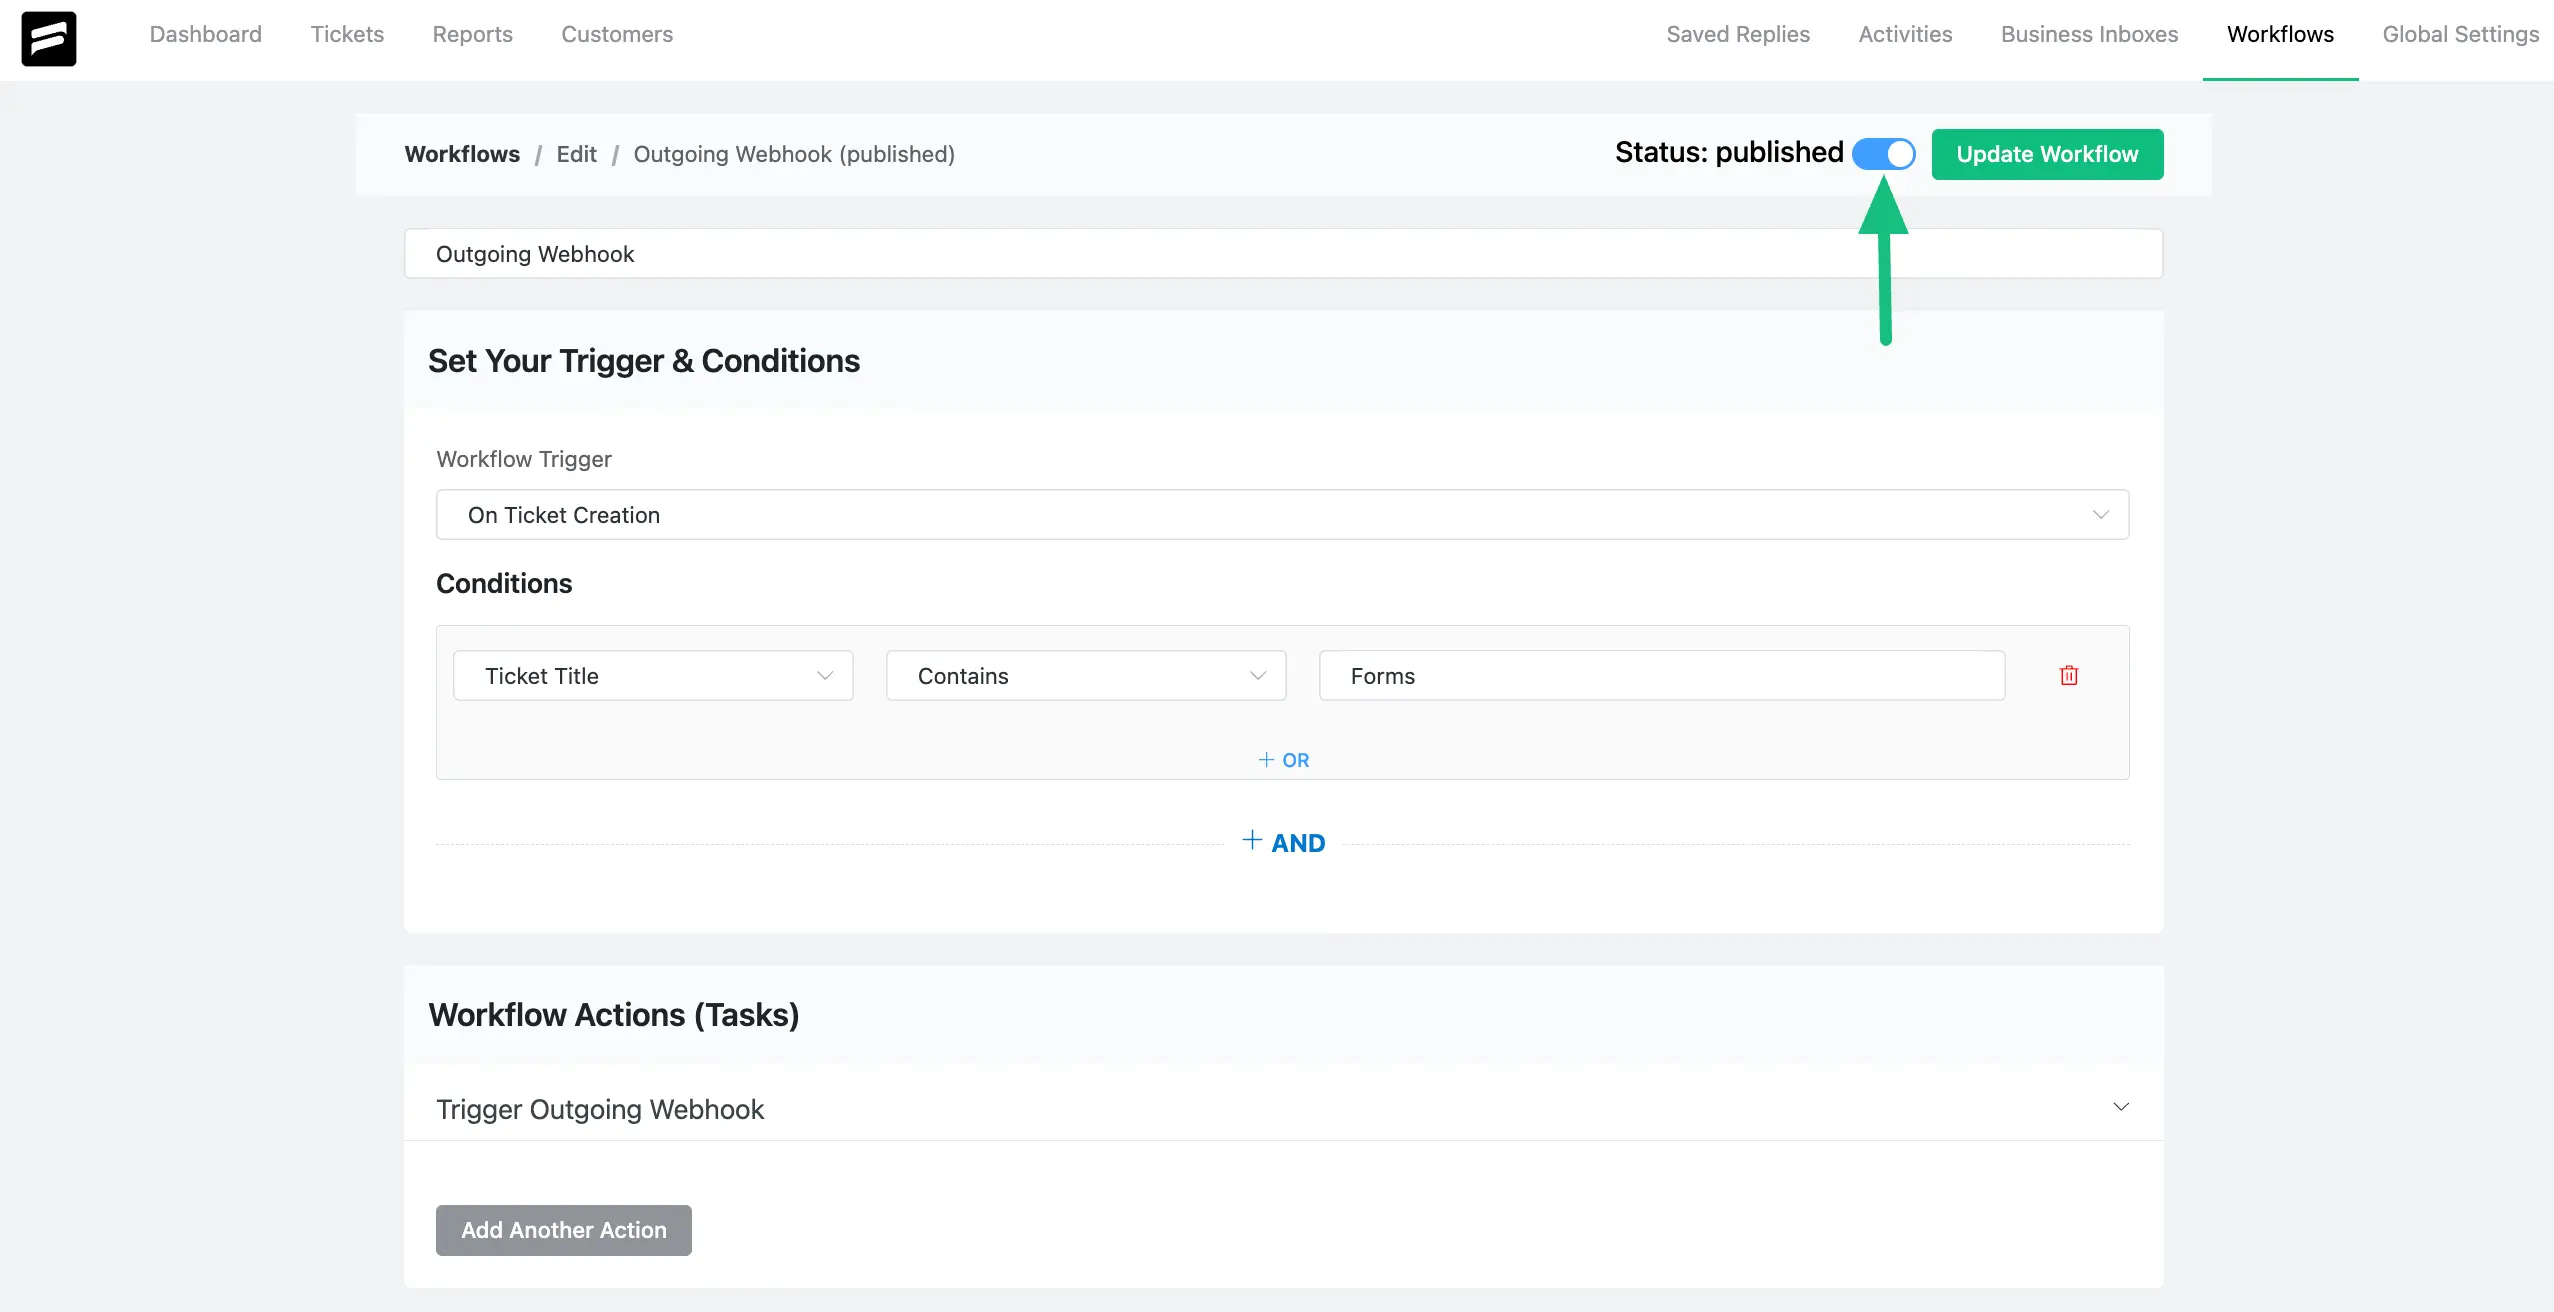The width and height of the screenshot is (2554, 1312).
Task: Open the Activities page
Action: tap(1905, 34)
